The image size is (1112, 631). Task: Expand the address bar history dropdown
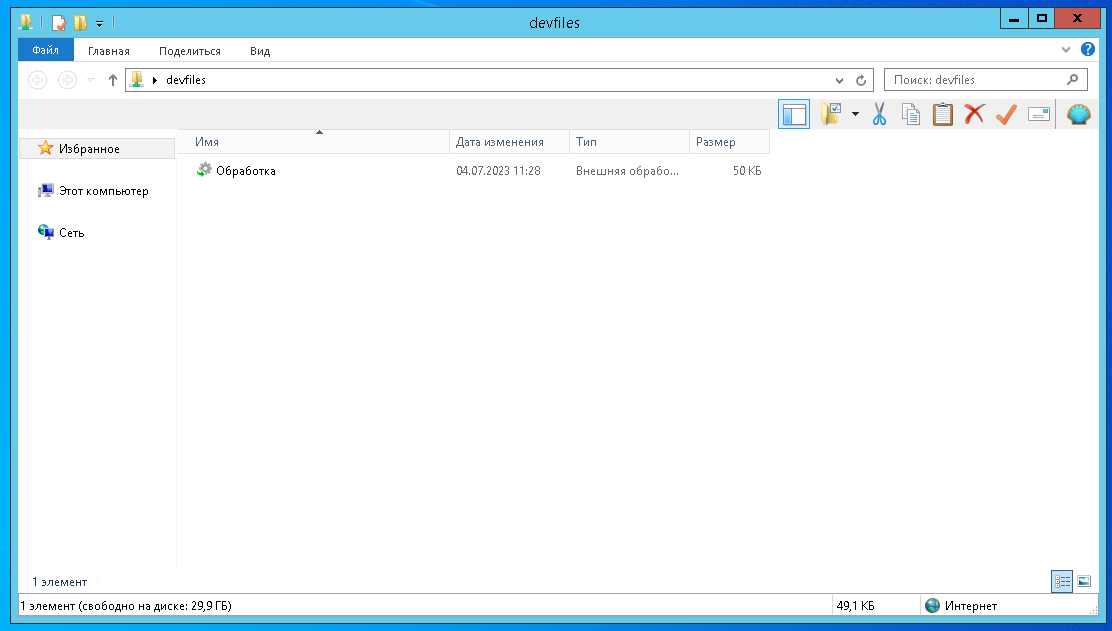[839, 80]
